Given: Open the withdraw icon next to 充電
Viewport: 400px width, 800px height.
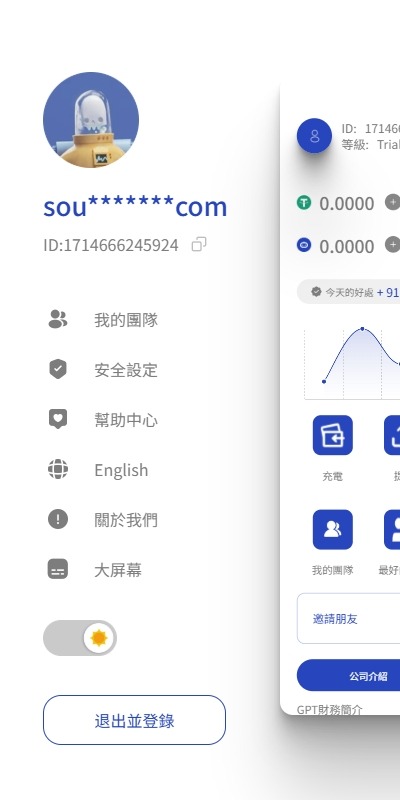Looking at the screenshot, I should [392, 435].
